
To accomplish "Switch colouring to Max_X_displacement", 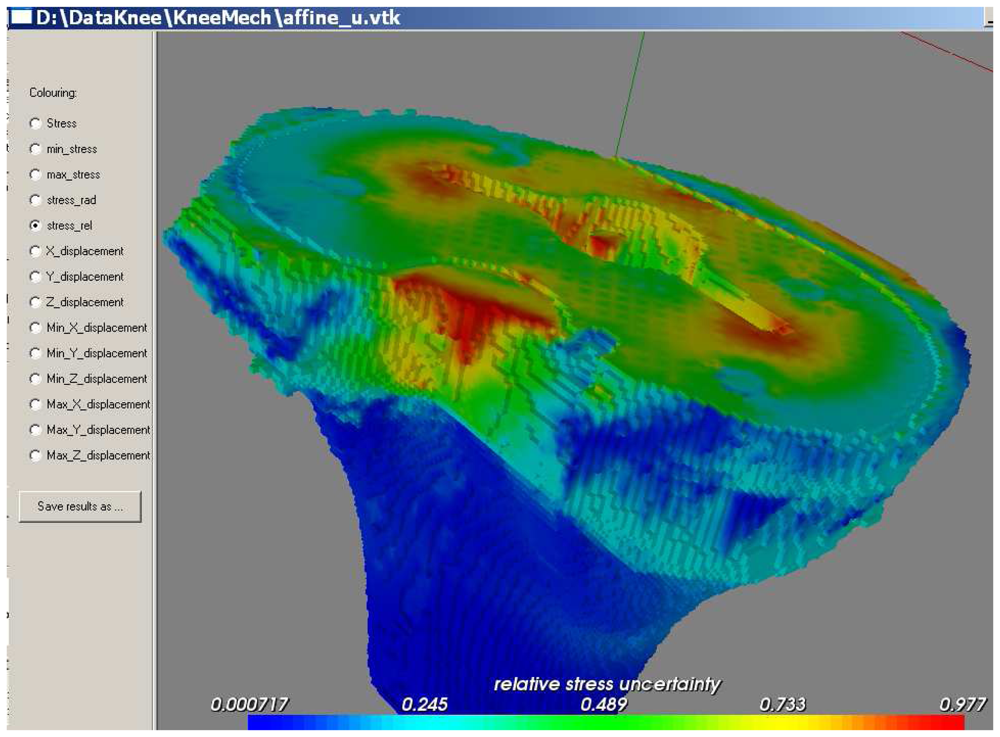I will tap(37, 404).
